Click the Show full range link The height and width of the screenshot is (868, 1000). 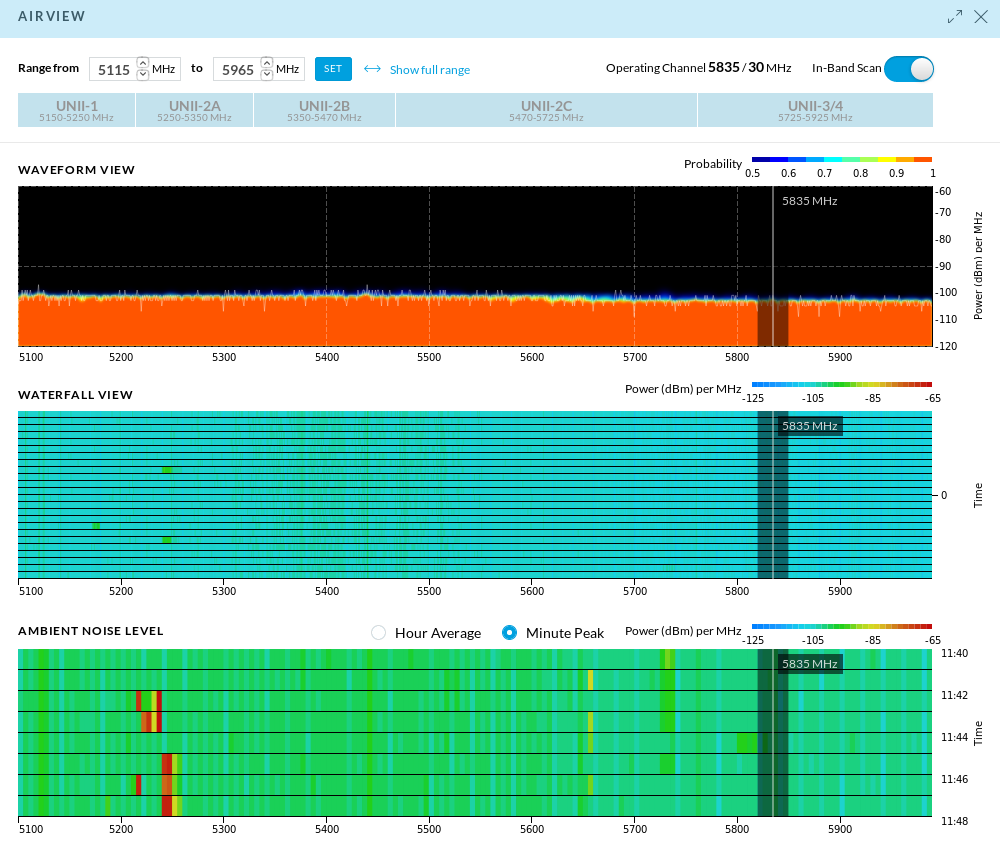[x=429, y=70]
